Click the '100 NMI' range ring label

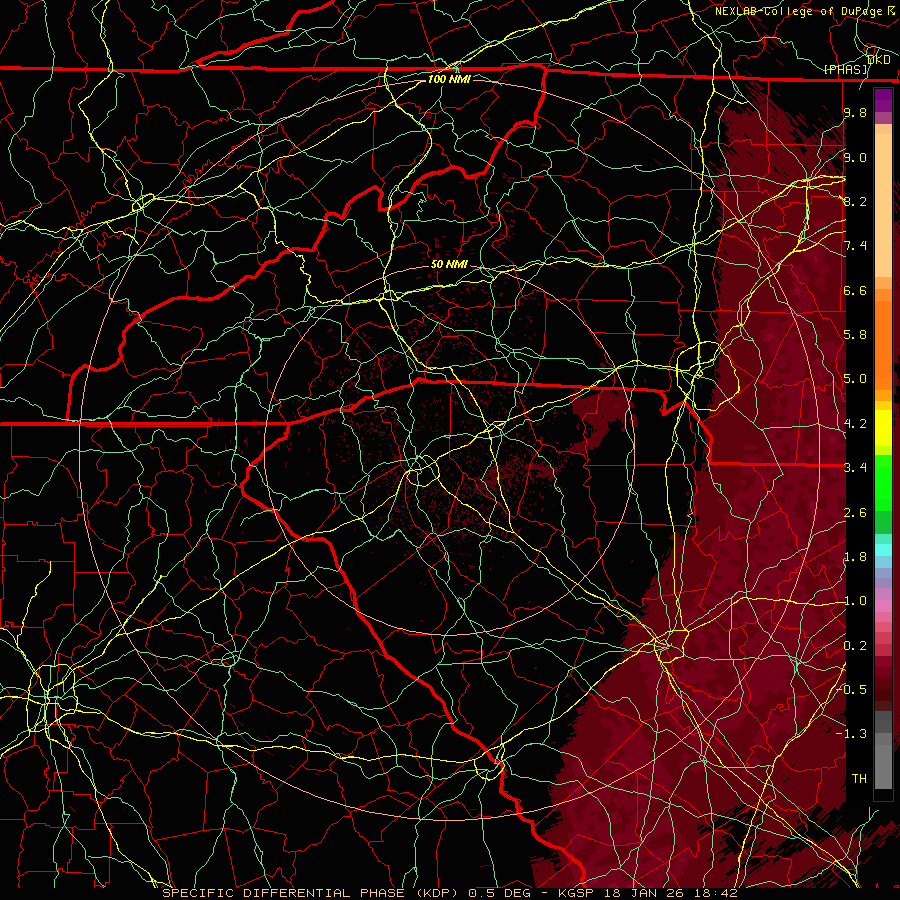click(449, 79)
